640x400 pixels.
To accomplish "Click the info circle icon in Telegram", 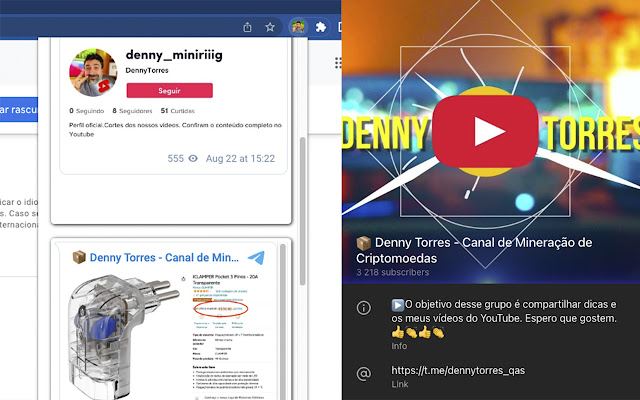I will click(364, 307).
